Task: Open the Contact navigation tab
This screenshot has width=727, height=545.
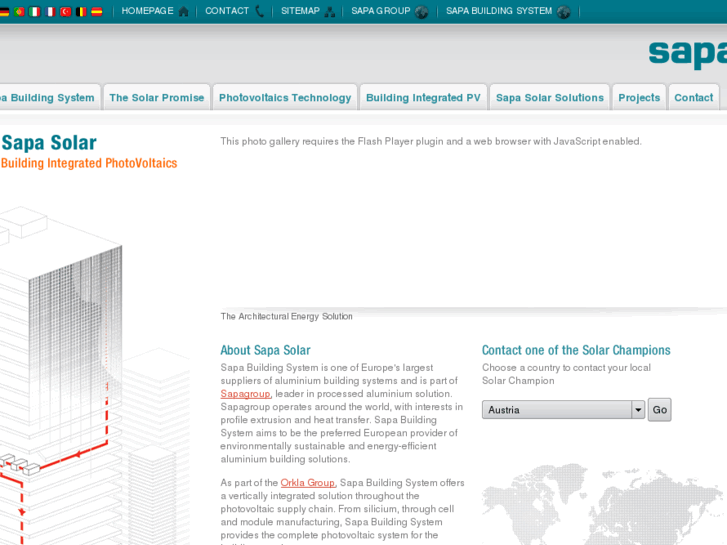Action: [694, 97]
